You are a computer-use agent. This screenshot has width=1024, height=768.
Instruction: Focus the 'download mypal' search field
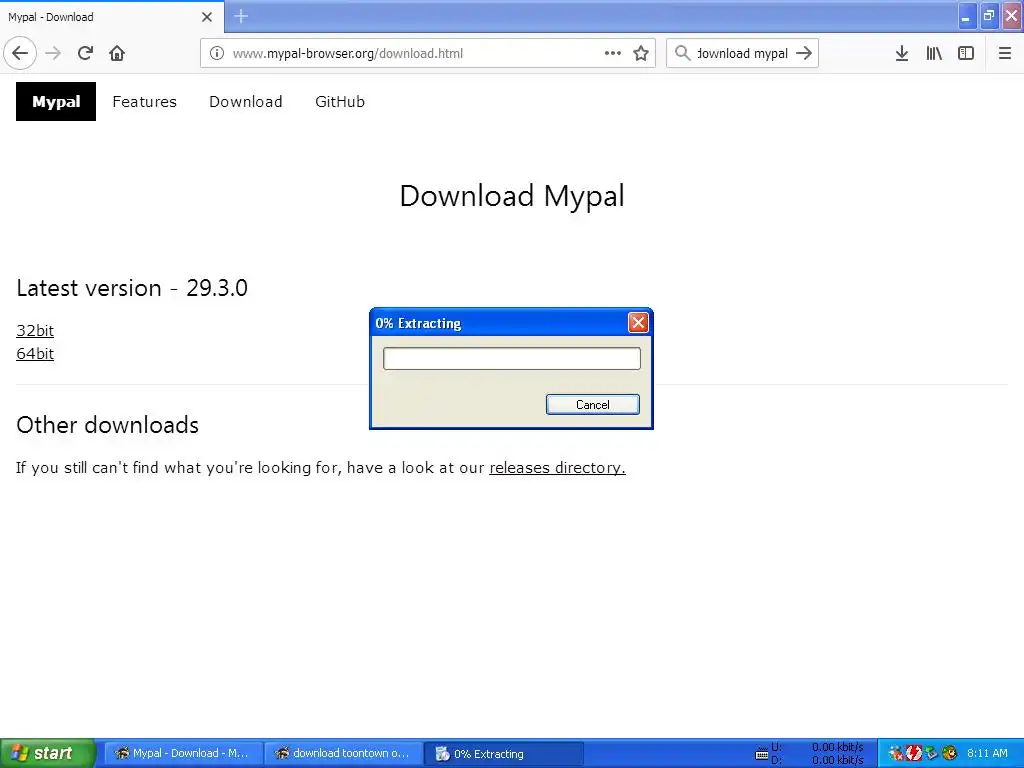pos(742,53)
